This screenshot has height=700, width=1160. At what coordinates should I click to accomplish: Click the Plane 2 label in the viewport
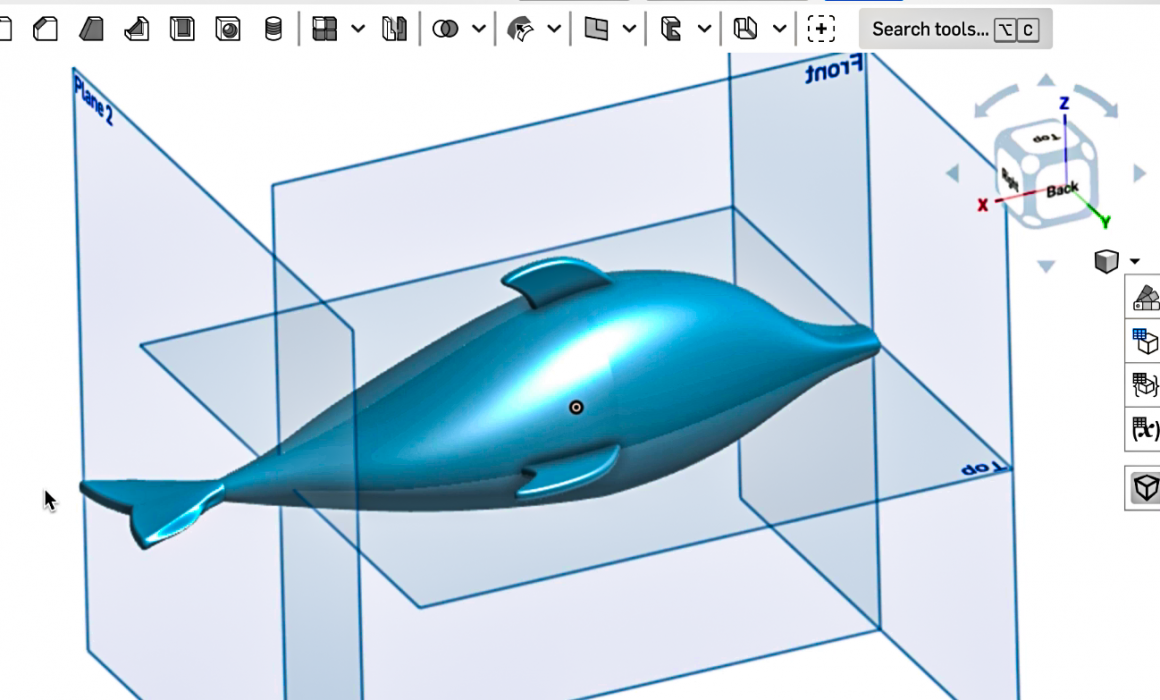pyautogui.click(x=93, y=101)
